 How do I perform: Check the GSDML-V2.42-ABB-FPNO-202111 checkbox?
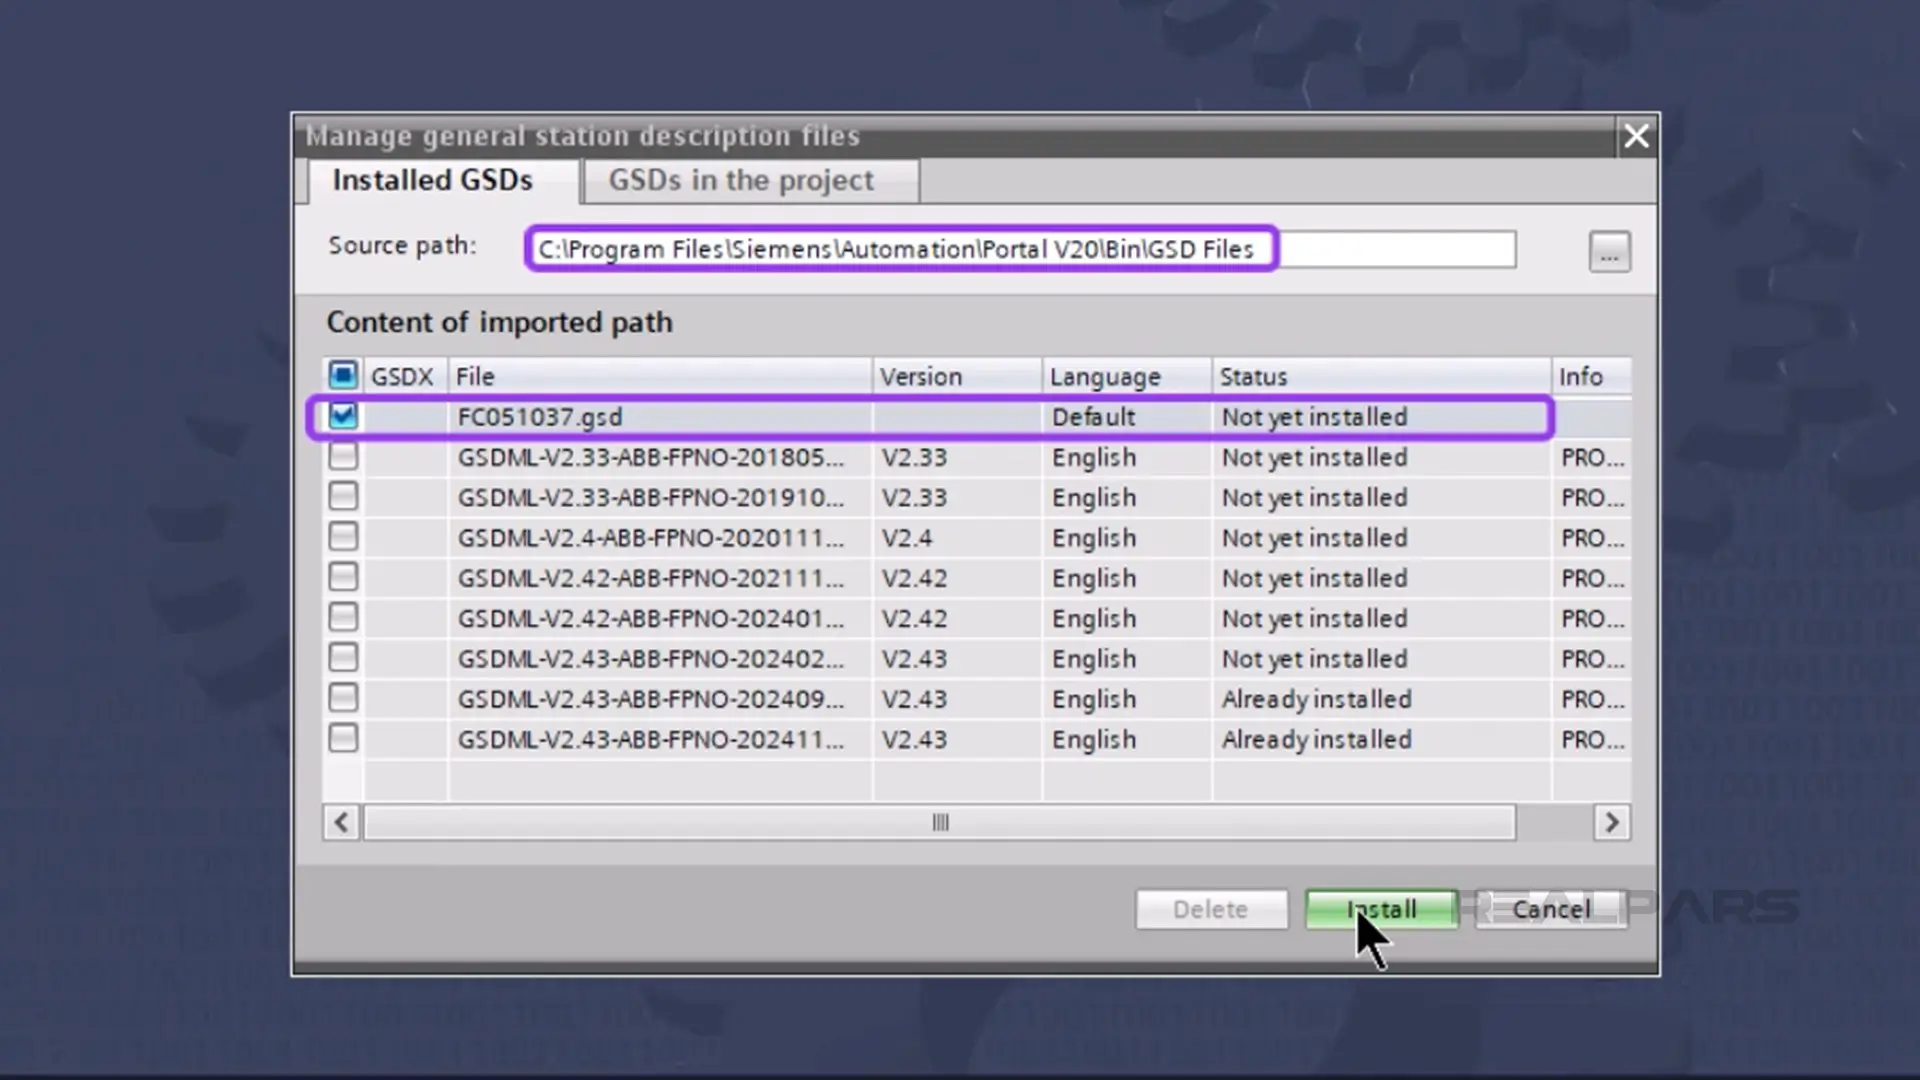[343, 578]
